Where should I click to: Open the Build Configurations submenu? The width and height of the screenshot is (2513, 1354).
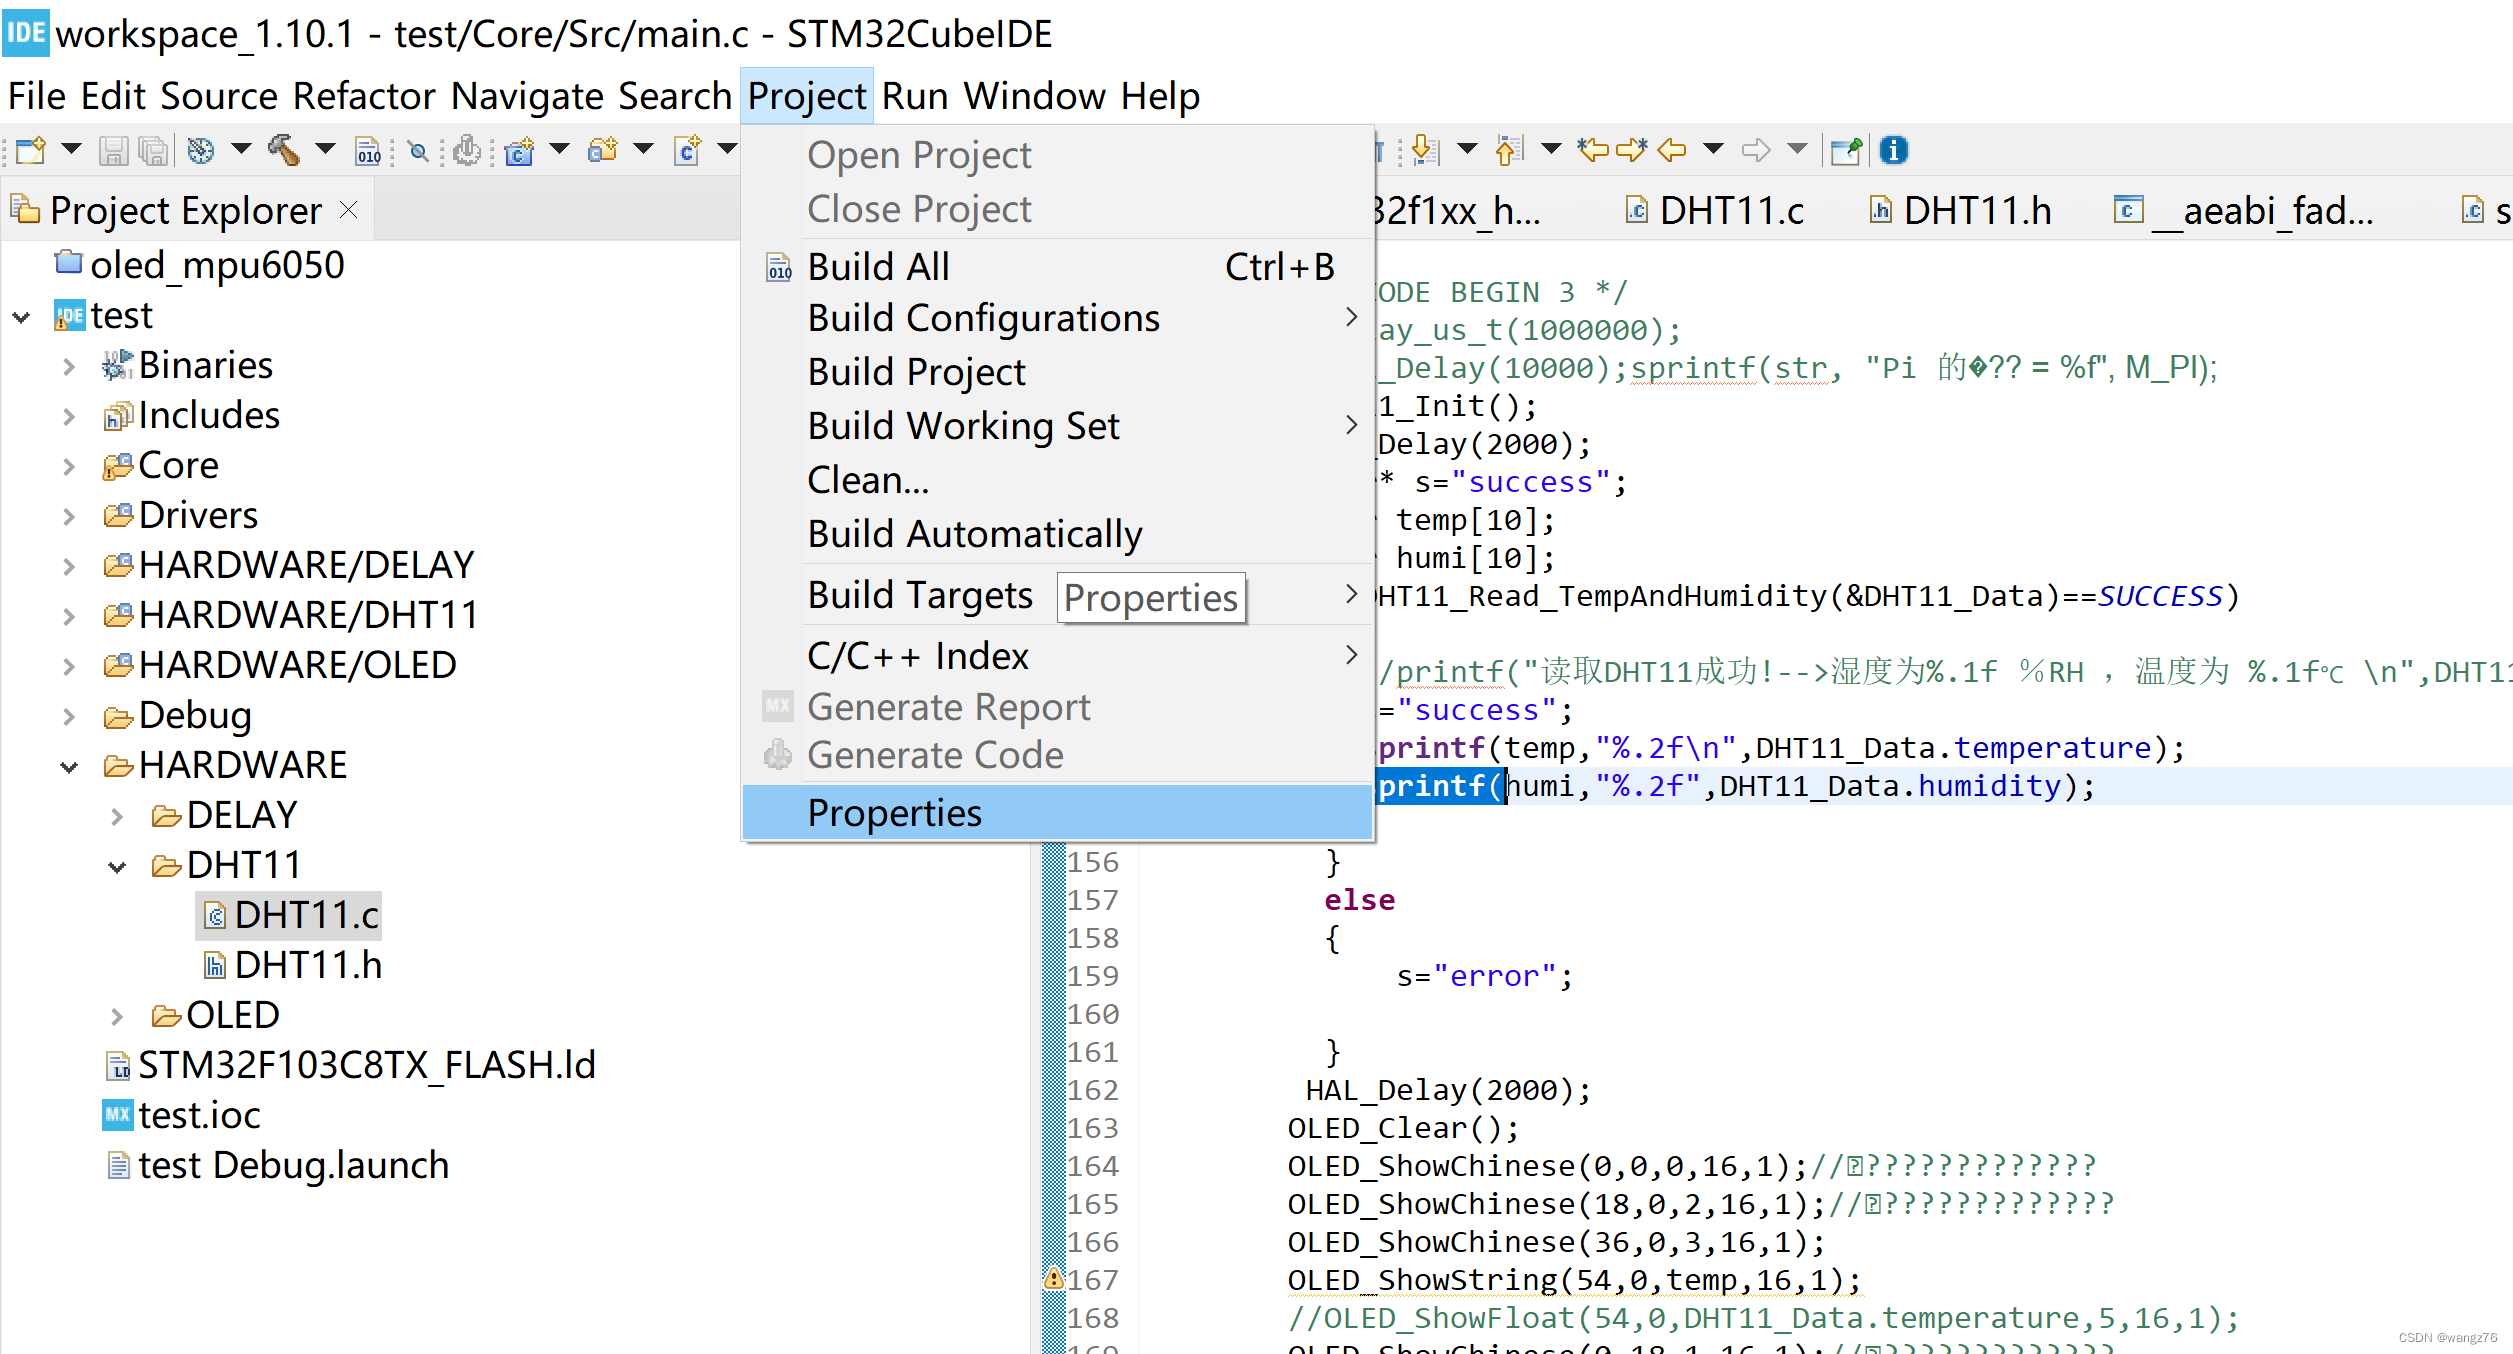985,317
